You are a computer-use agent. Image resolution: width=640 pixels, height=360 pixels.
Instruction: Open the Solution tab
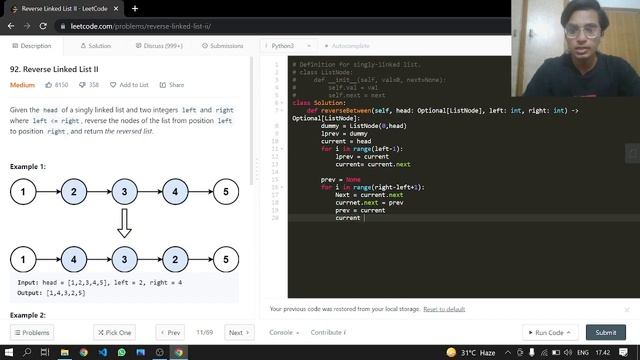point(96,46)
